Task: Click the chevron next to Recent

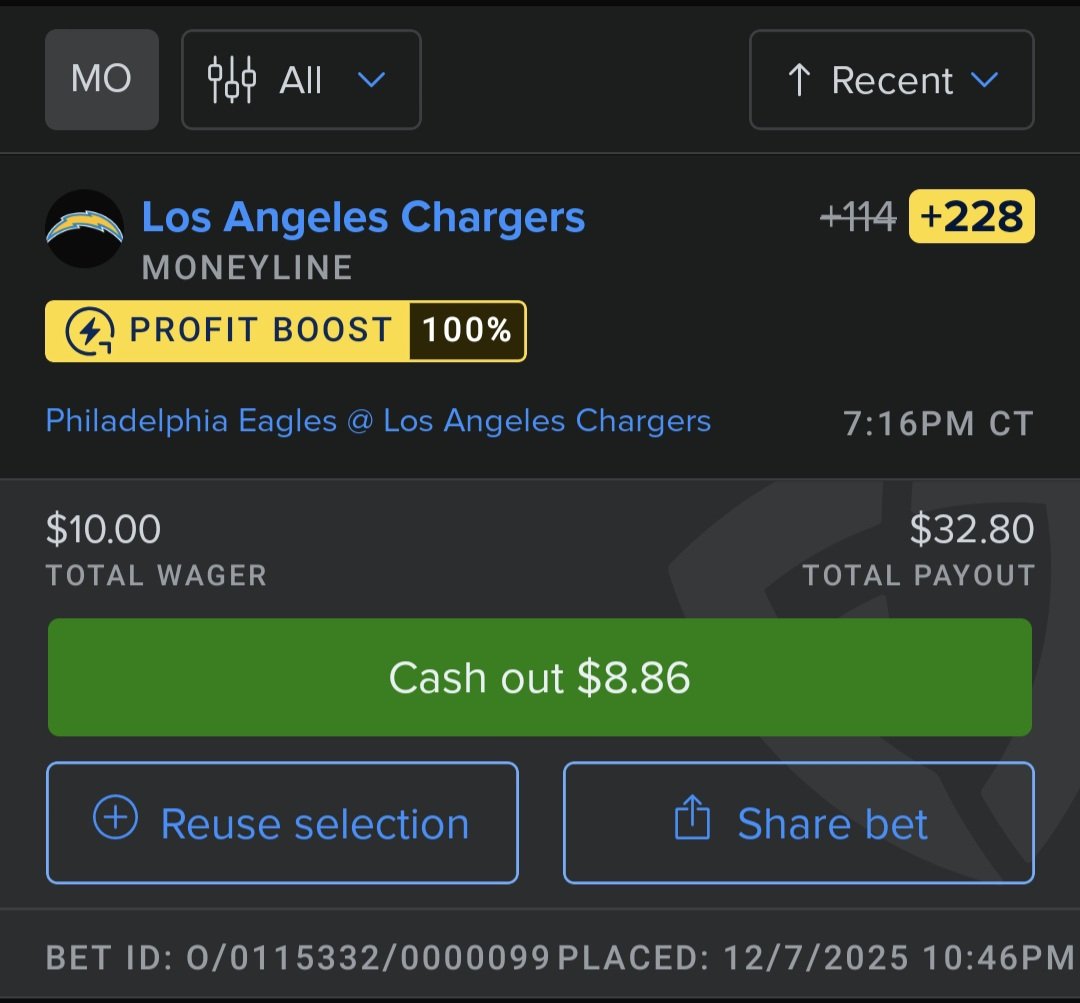Action: [984, 80]
